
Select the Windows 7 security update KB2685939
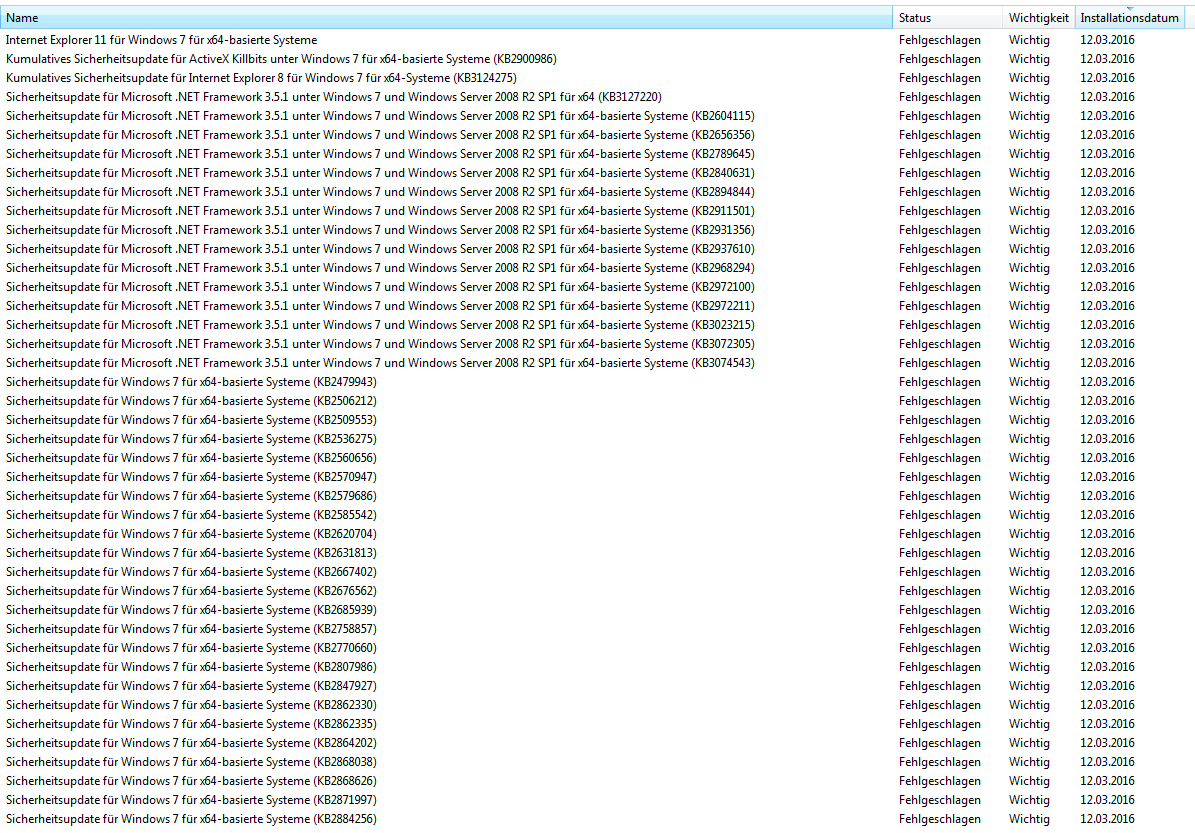[x=191, y=610]
